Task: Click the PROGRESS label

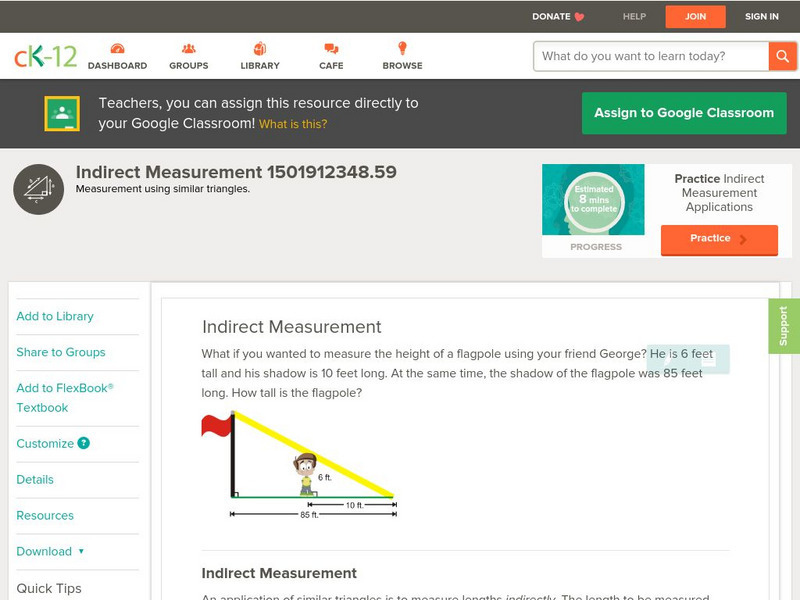Action: [596, 247]
